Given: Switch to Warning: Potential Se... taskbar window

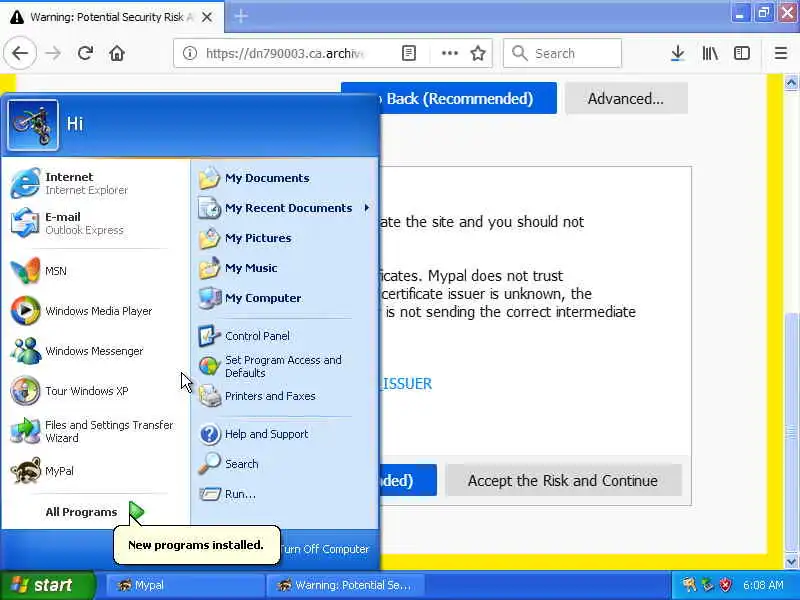Looking at the screenshot, I should coord(346,585).
